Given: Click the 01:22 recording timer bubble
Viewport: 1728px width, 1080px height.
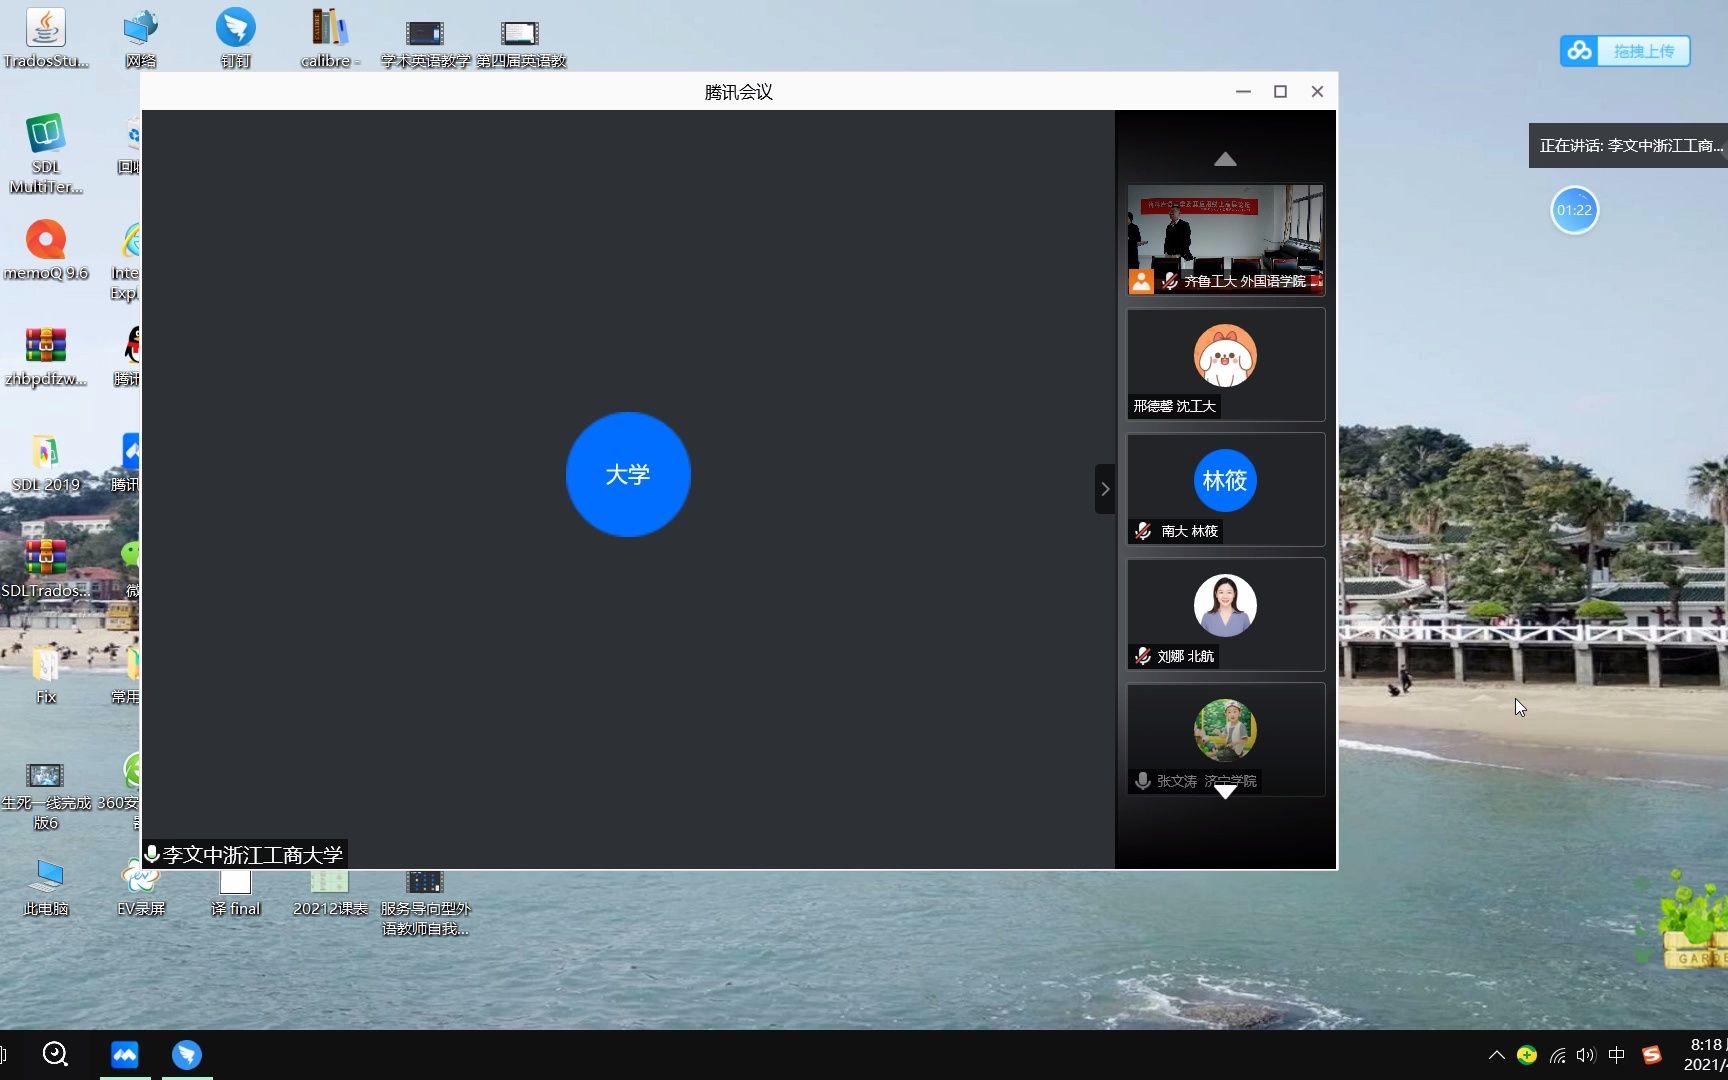Looking at the screenshot, I should [x=1574, y=210].
